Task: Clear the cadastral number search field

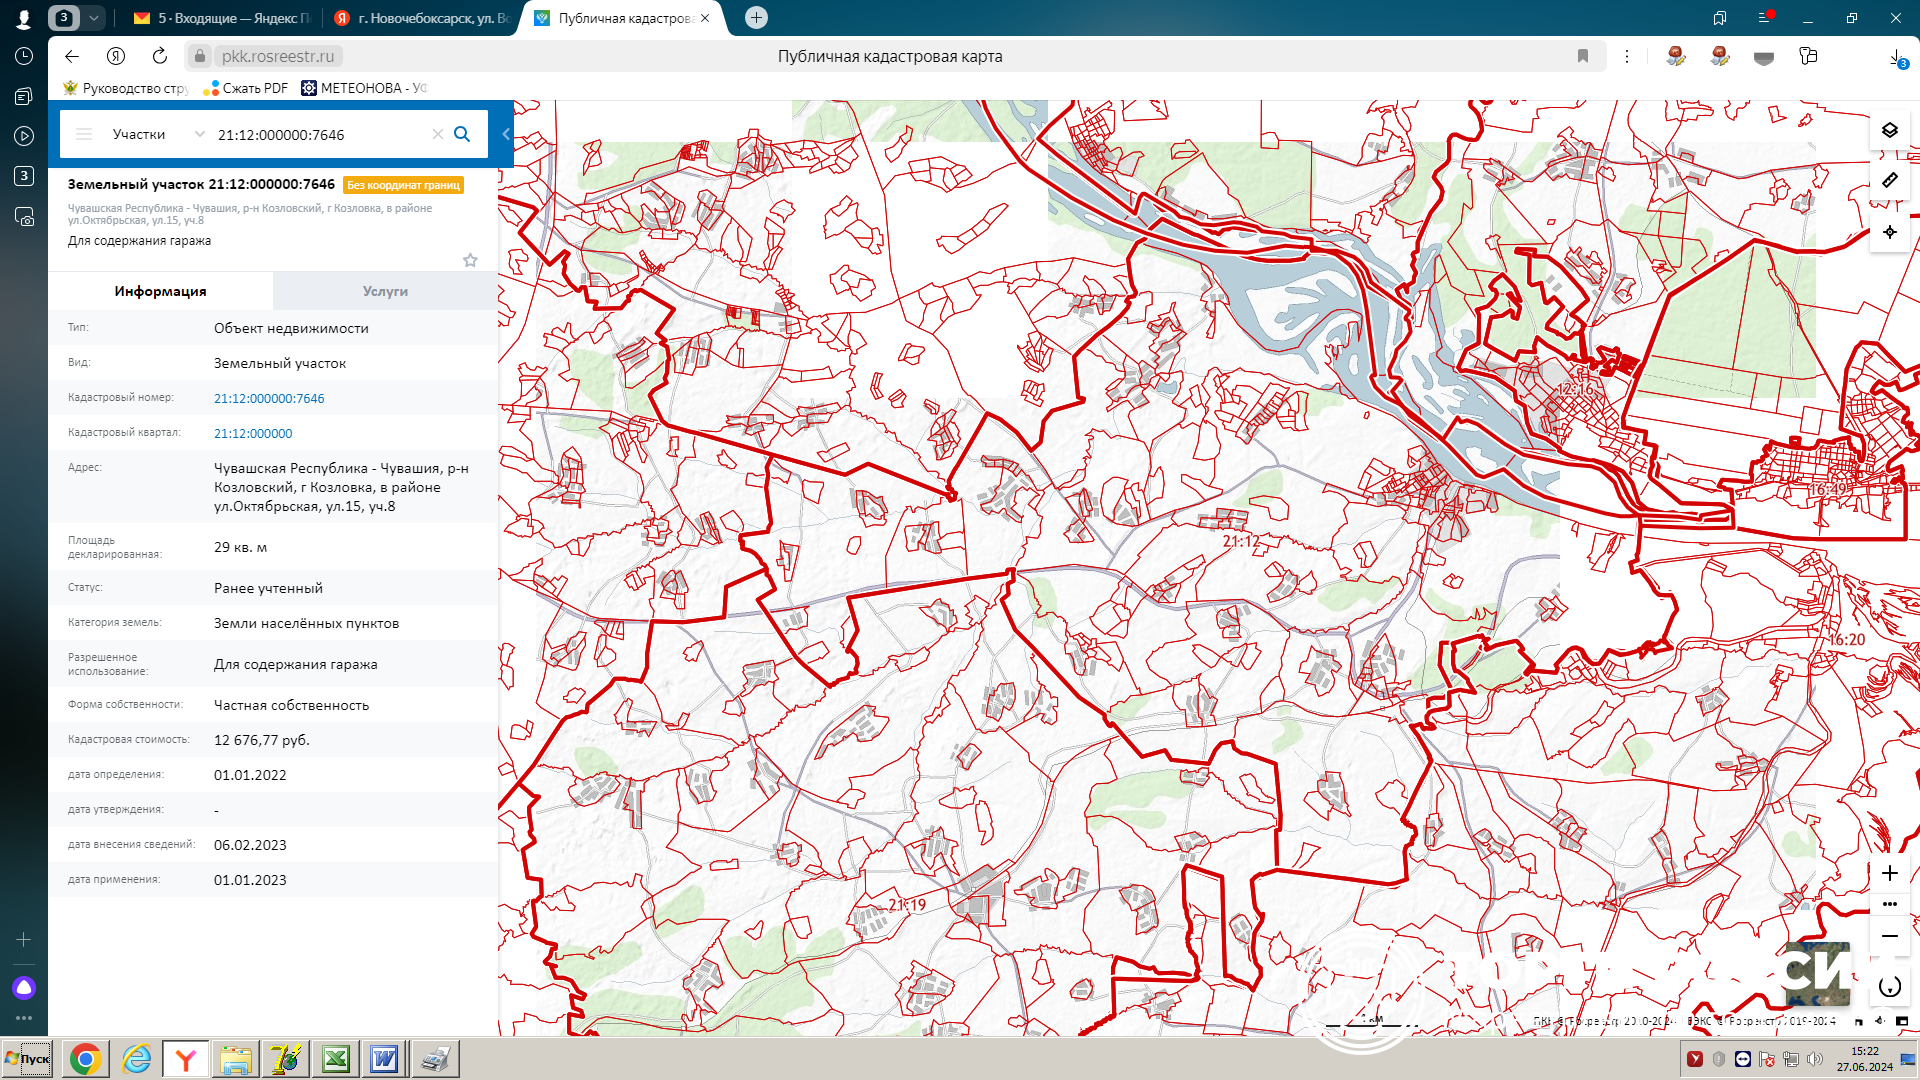Action: click(x=437, y=134)
